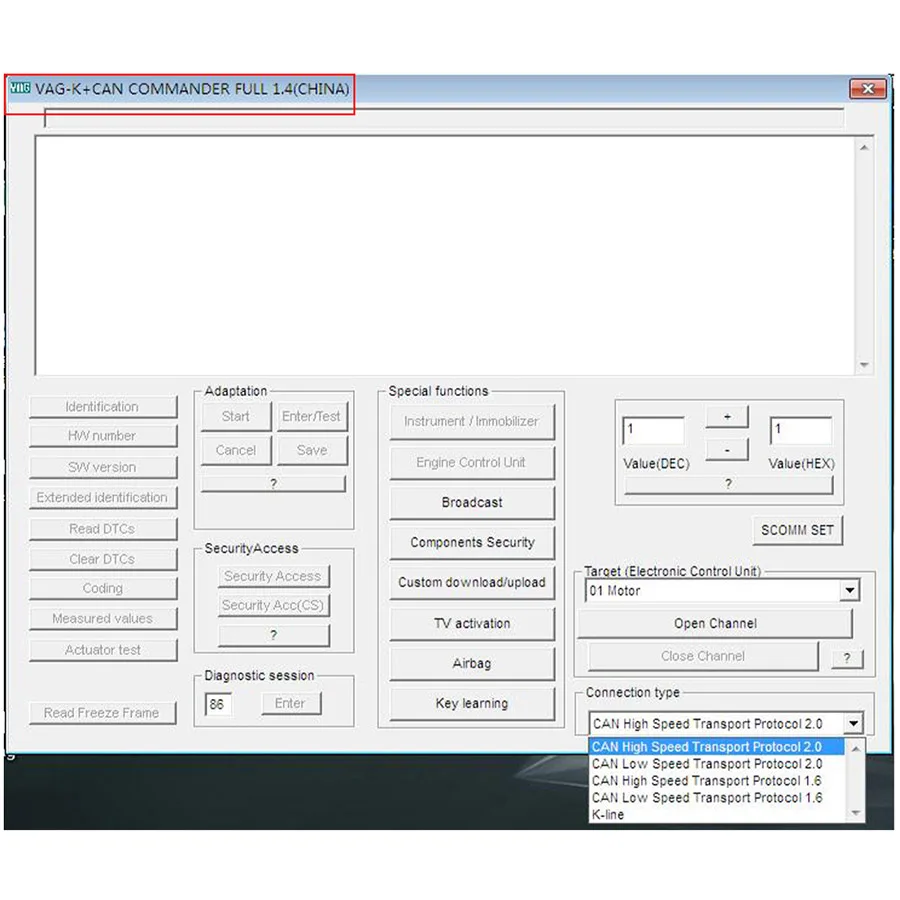Image resolution: width=900 pixels, height=900 pixels.
Task: Select CAN Low Speed Transport Protocol 1.6
Action: (x=716, y=798)
